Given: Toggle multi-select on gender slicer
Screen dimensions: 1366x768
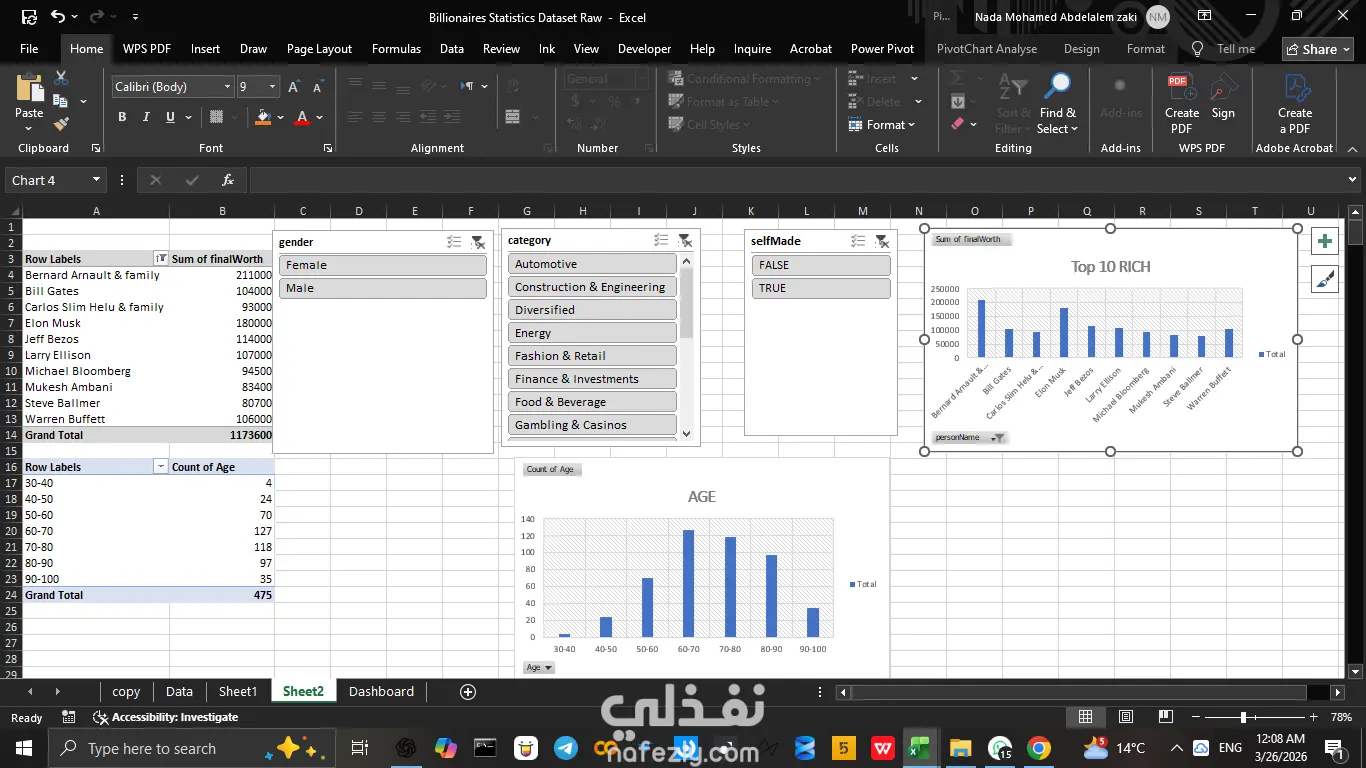Looking at the screenshot, I should click(454, 242).
